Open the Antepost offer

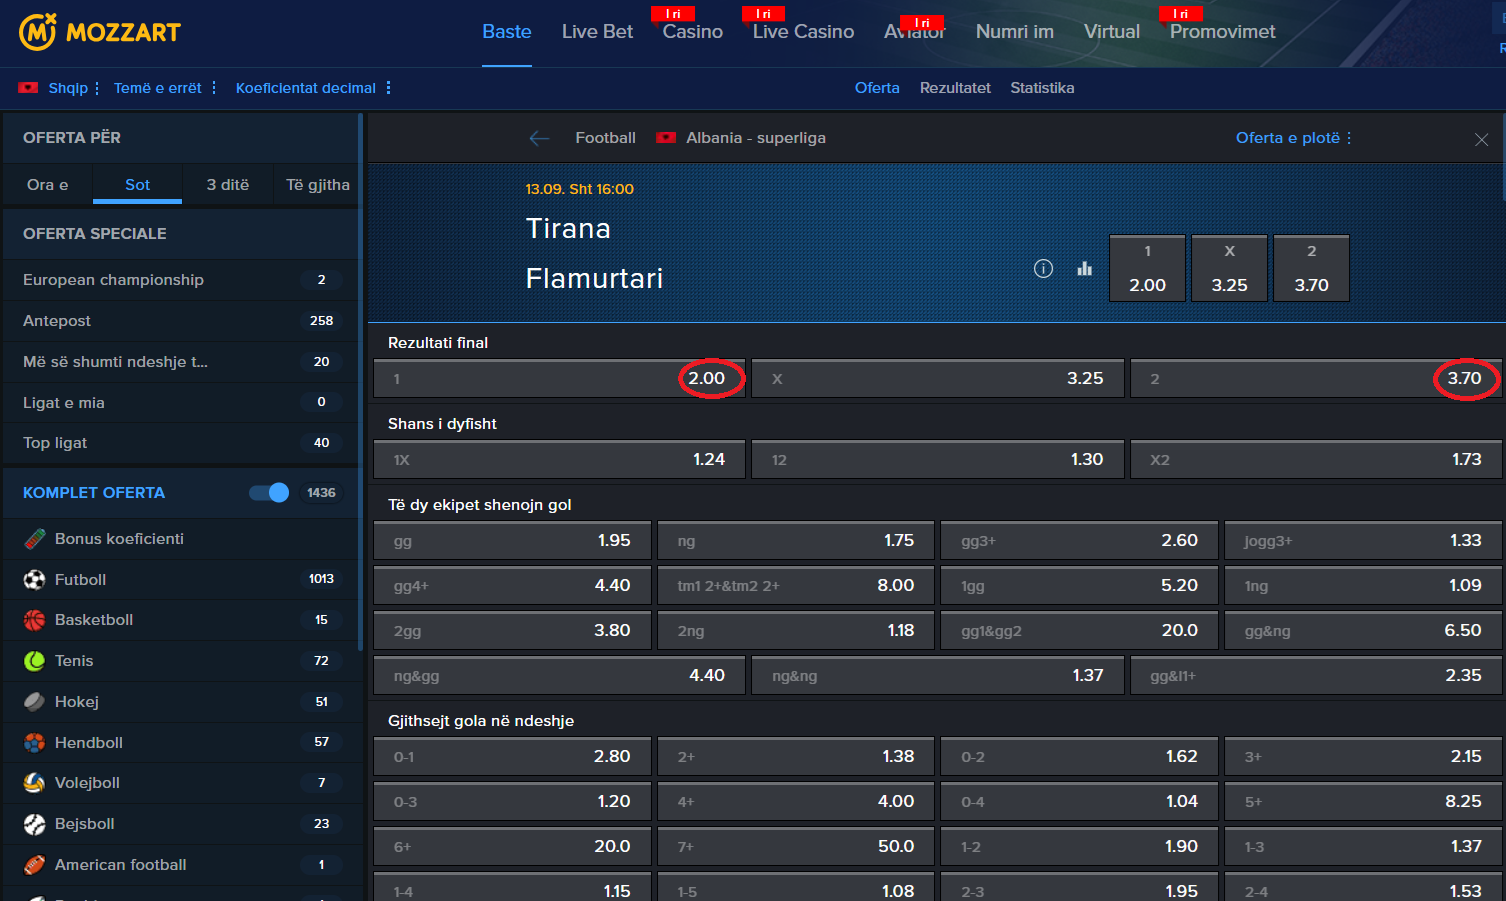pos(181,321)
